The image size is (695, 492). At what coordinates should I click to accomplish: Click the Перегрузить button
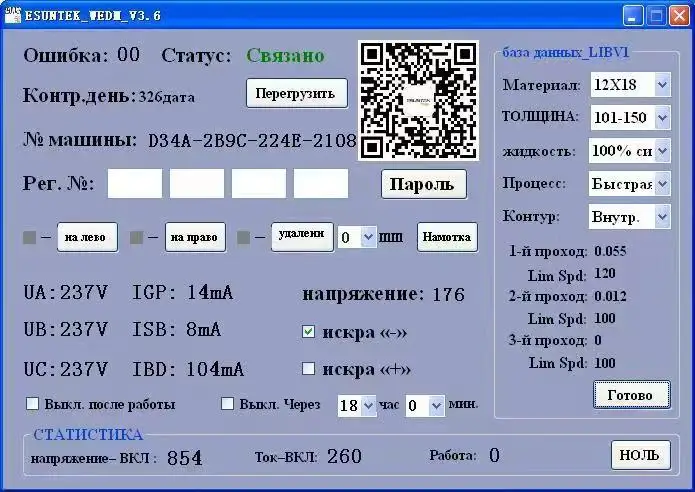[x=297, y=94]
